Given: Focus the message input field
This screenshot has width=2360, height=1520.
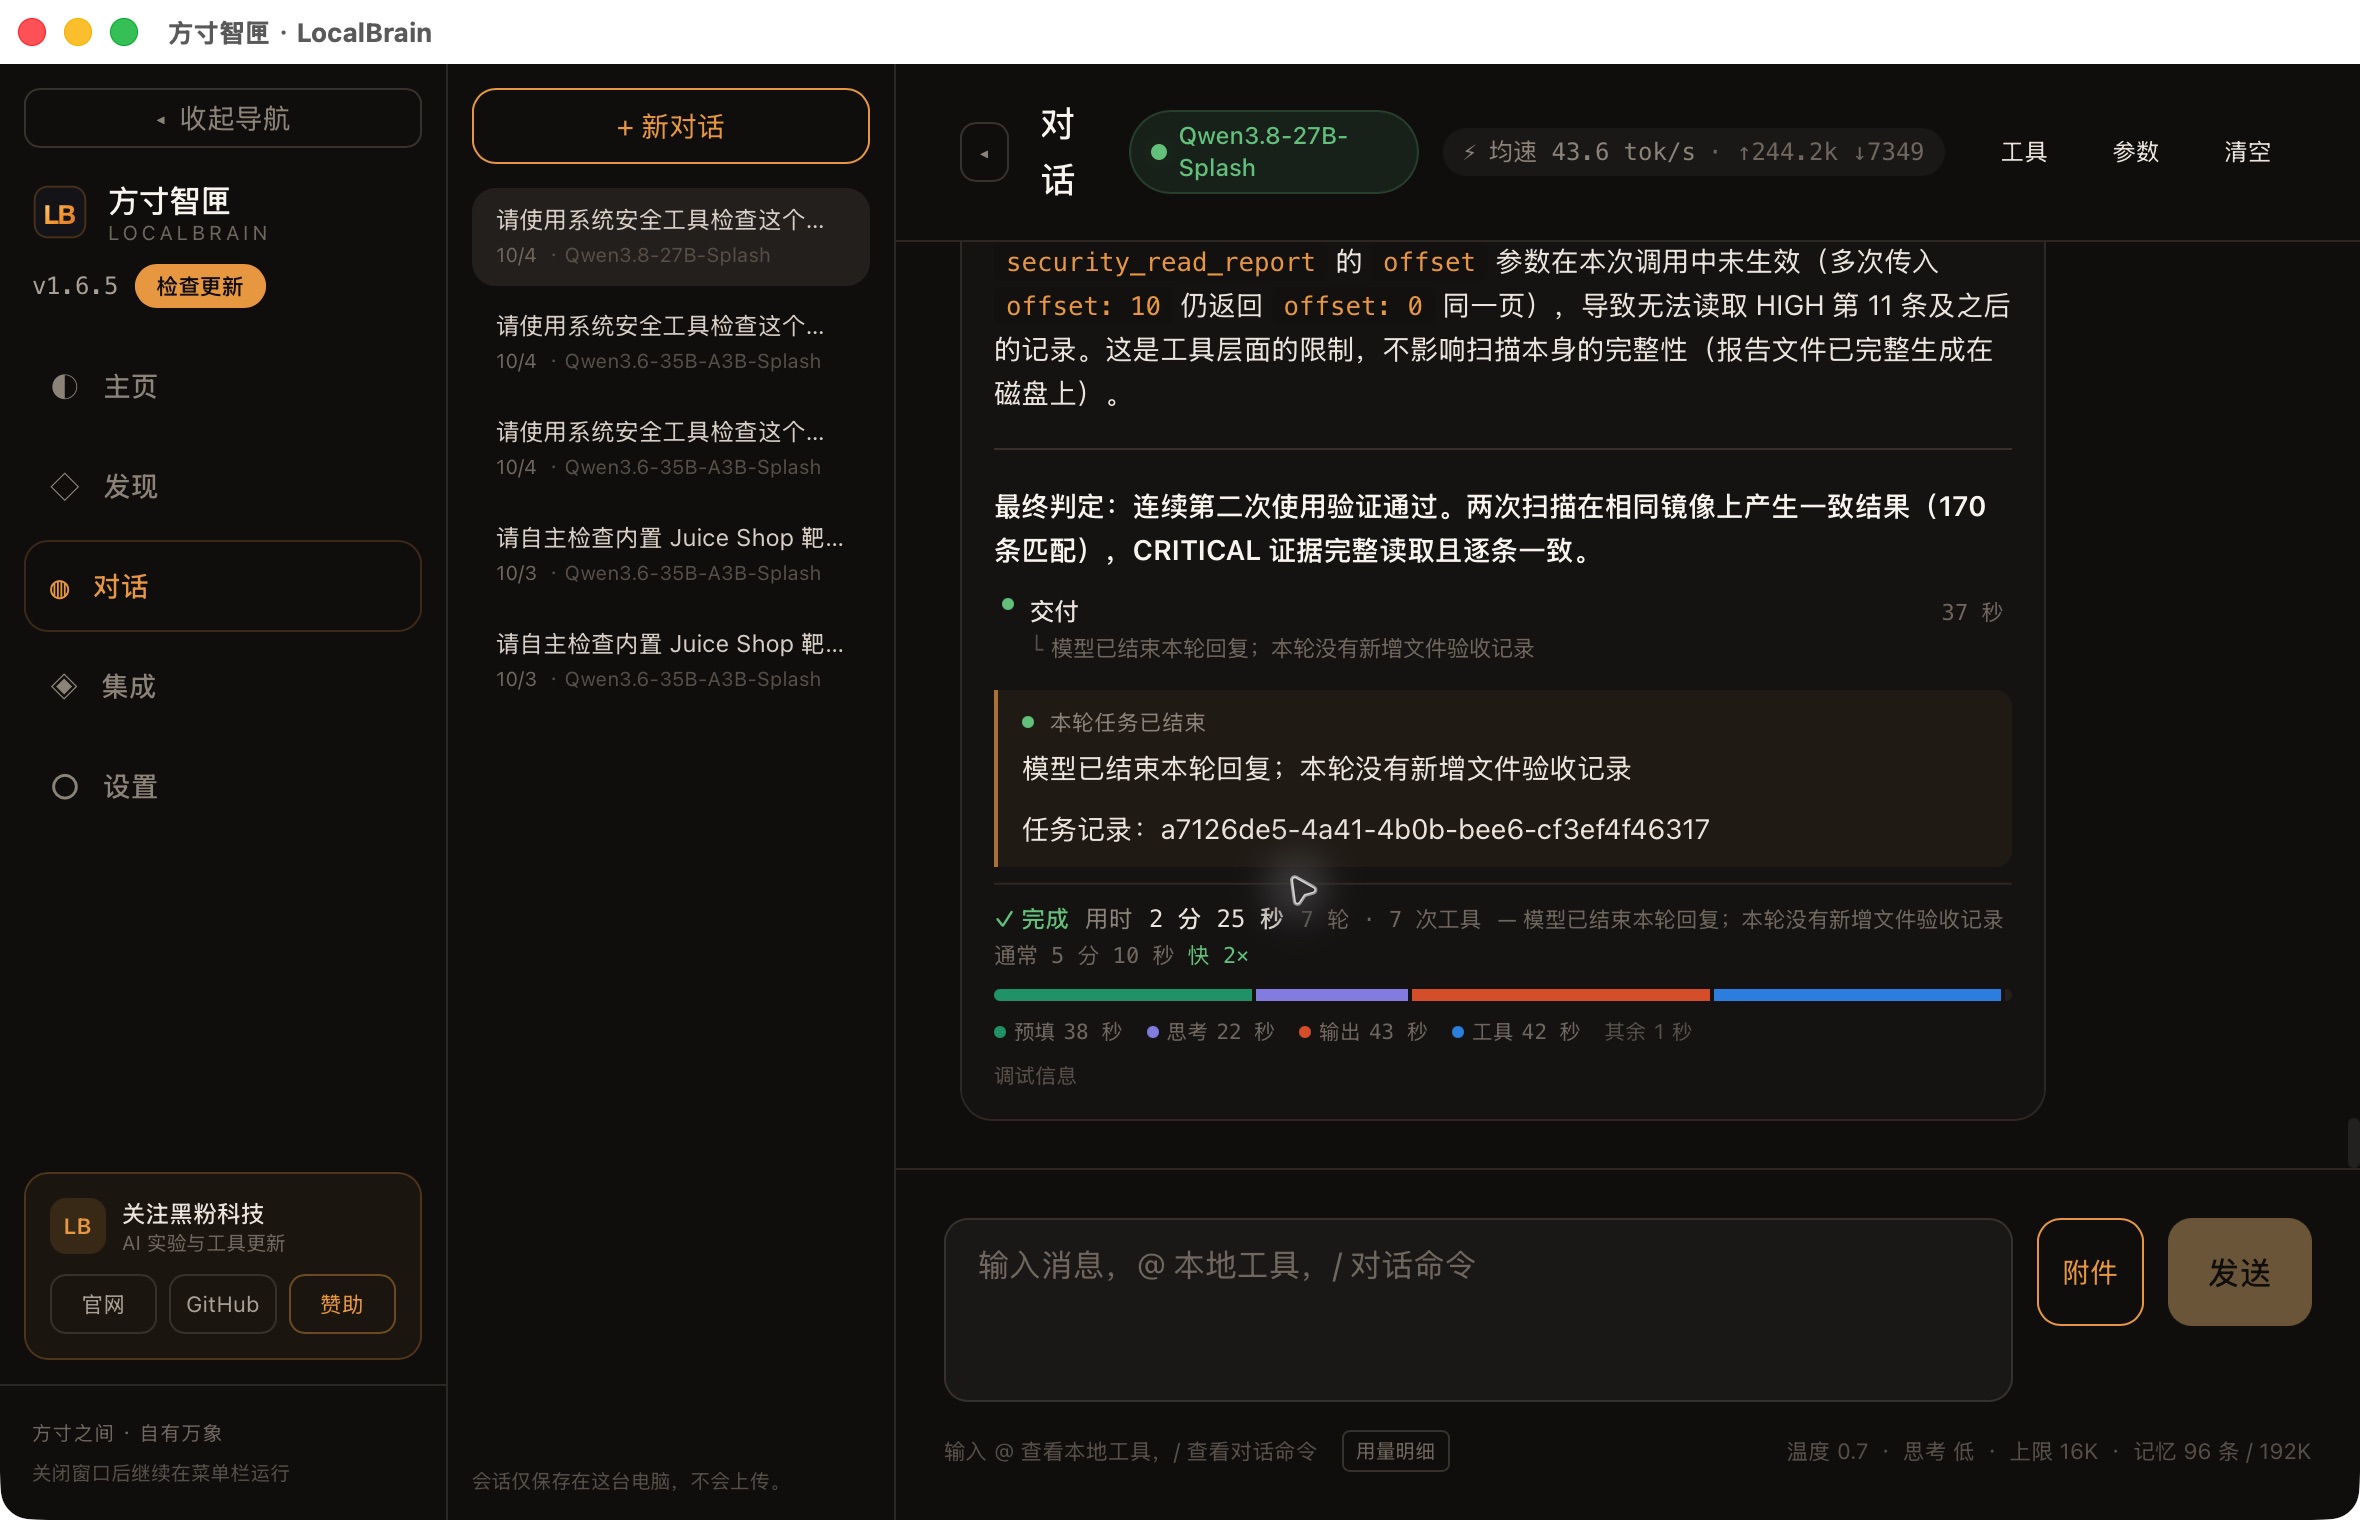Looking at the screenshot, I should [1478, 1309].
